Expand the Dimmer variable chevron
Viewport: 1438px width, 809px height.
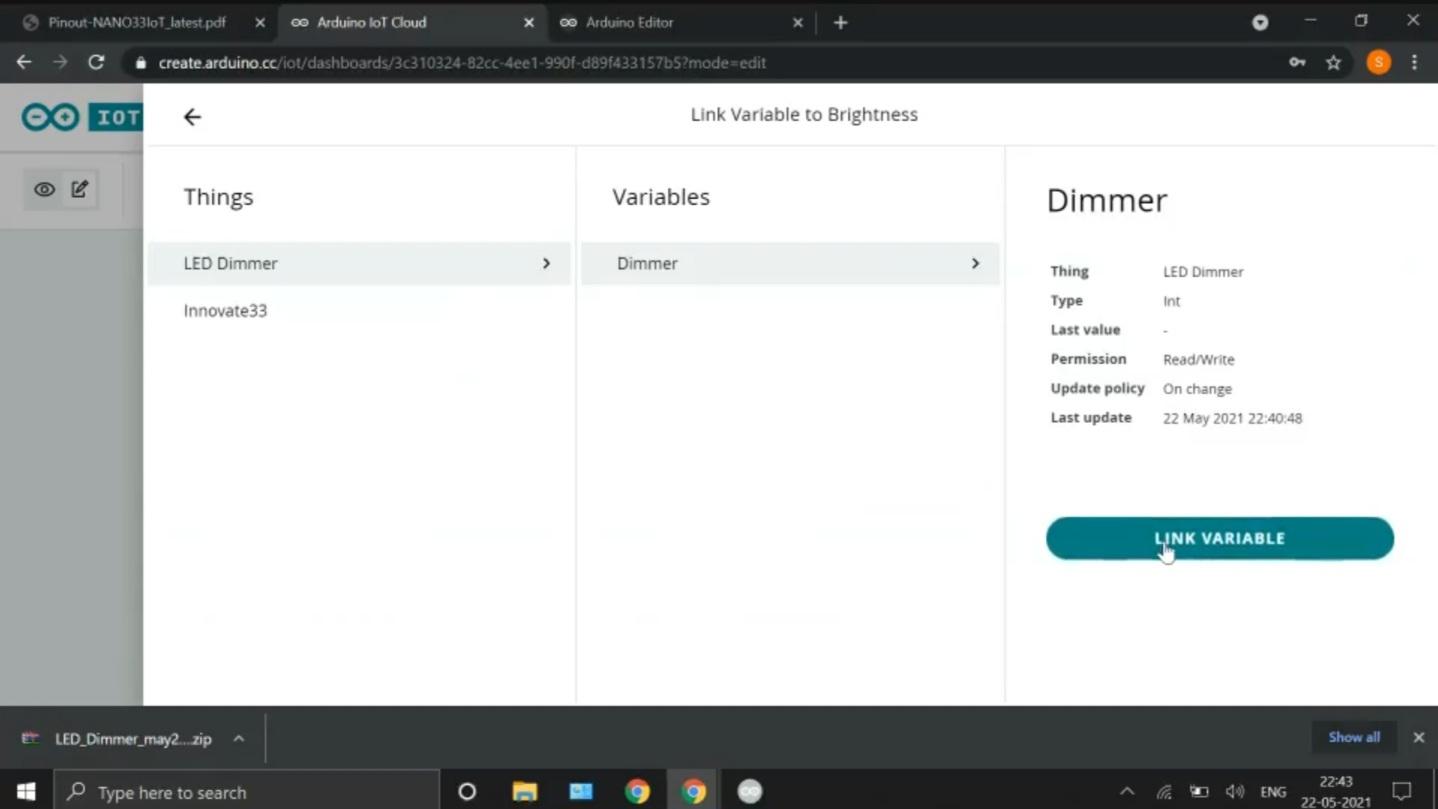click(x=975, y=263)
